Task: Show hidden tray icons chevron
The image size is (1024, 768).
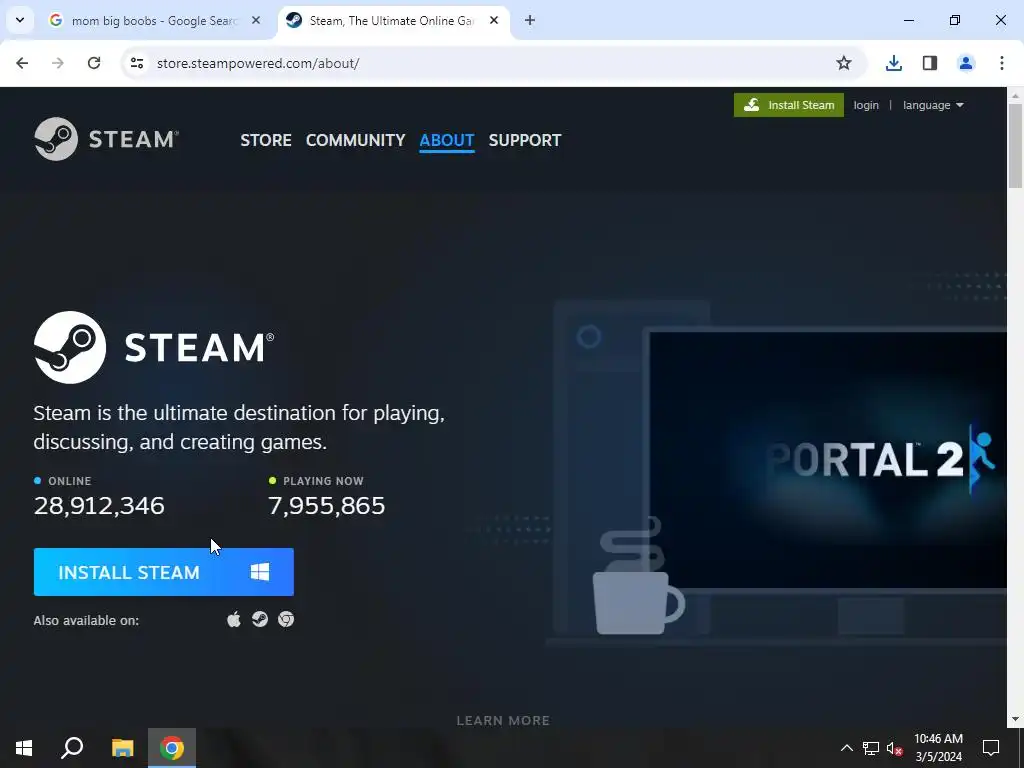Action: 846,748
